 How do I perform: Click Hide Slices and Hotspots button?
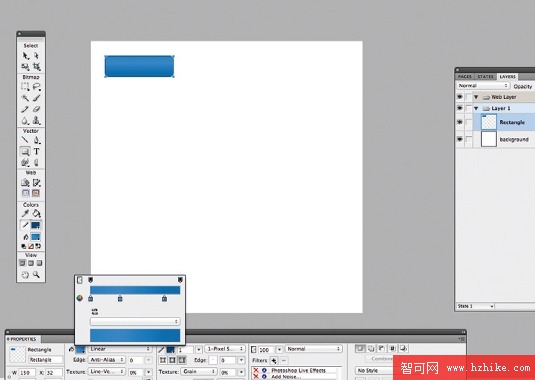26,193
